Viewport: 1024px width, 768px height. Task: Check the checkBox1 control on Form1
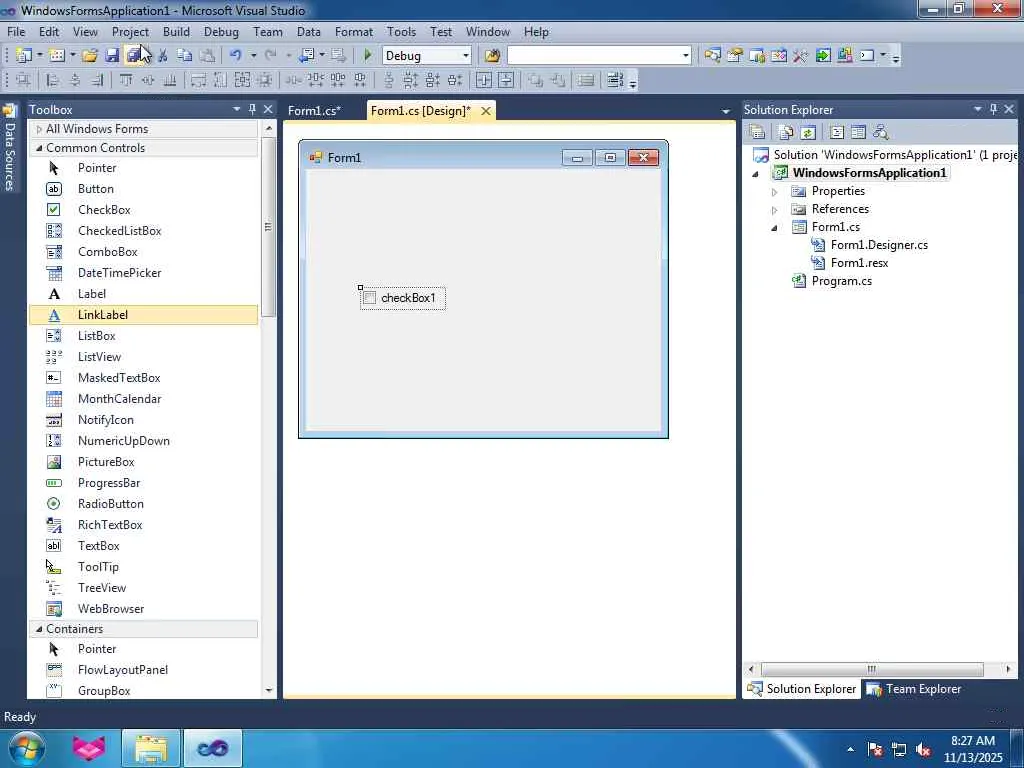coord(370,298)
